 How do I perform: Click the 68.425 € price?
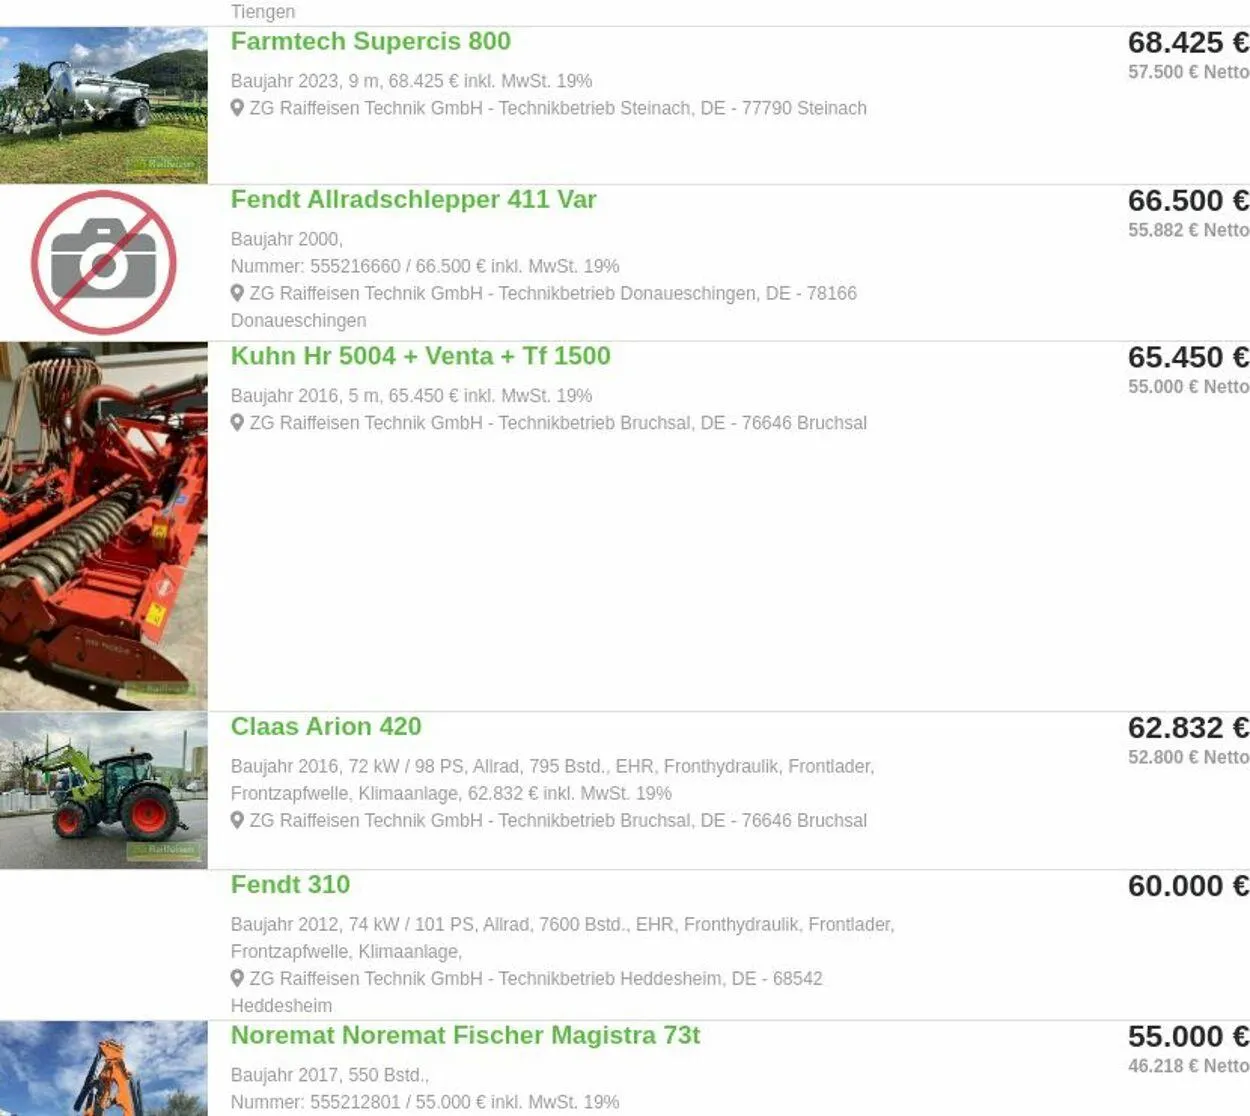click(1188, 43)
